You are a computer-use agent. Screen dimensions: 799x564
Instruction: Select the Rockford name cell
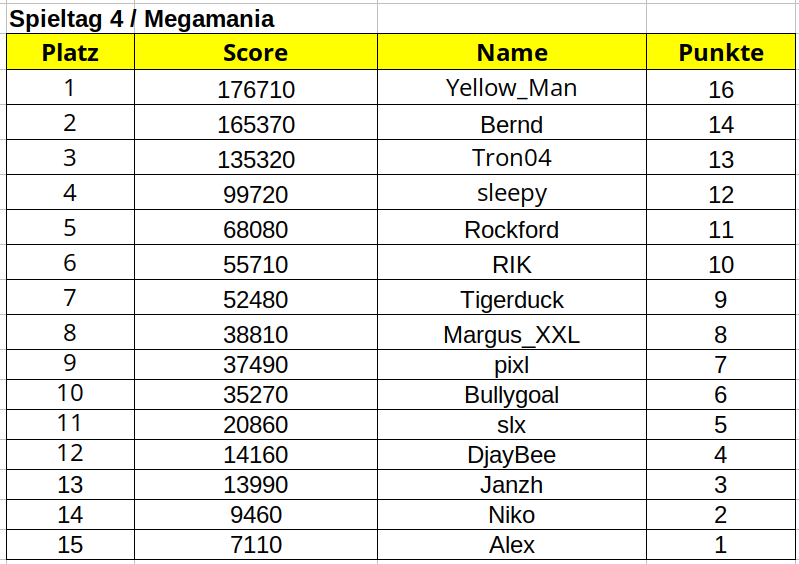[x=512, y=230]
